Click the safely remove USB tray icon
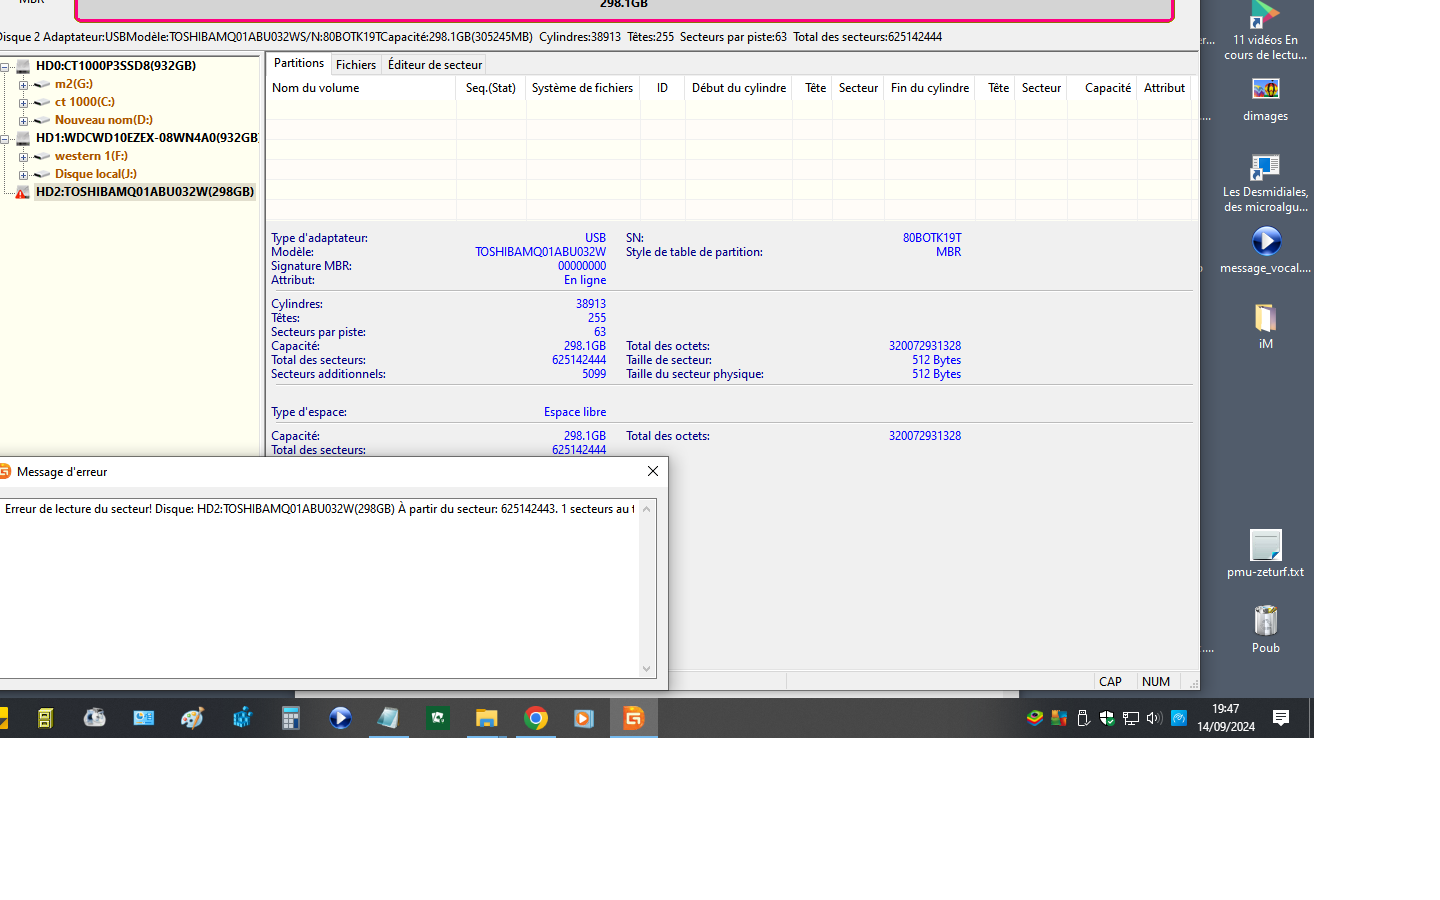The height and width of the screenshot is (900, 1440). [1083, 718]
